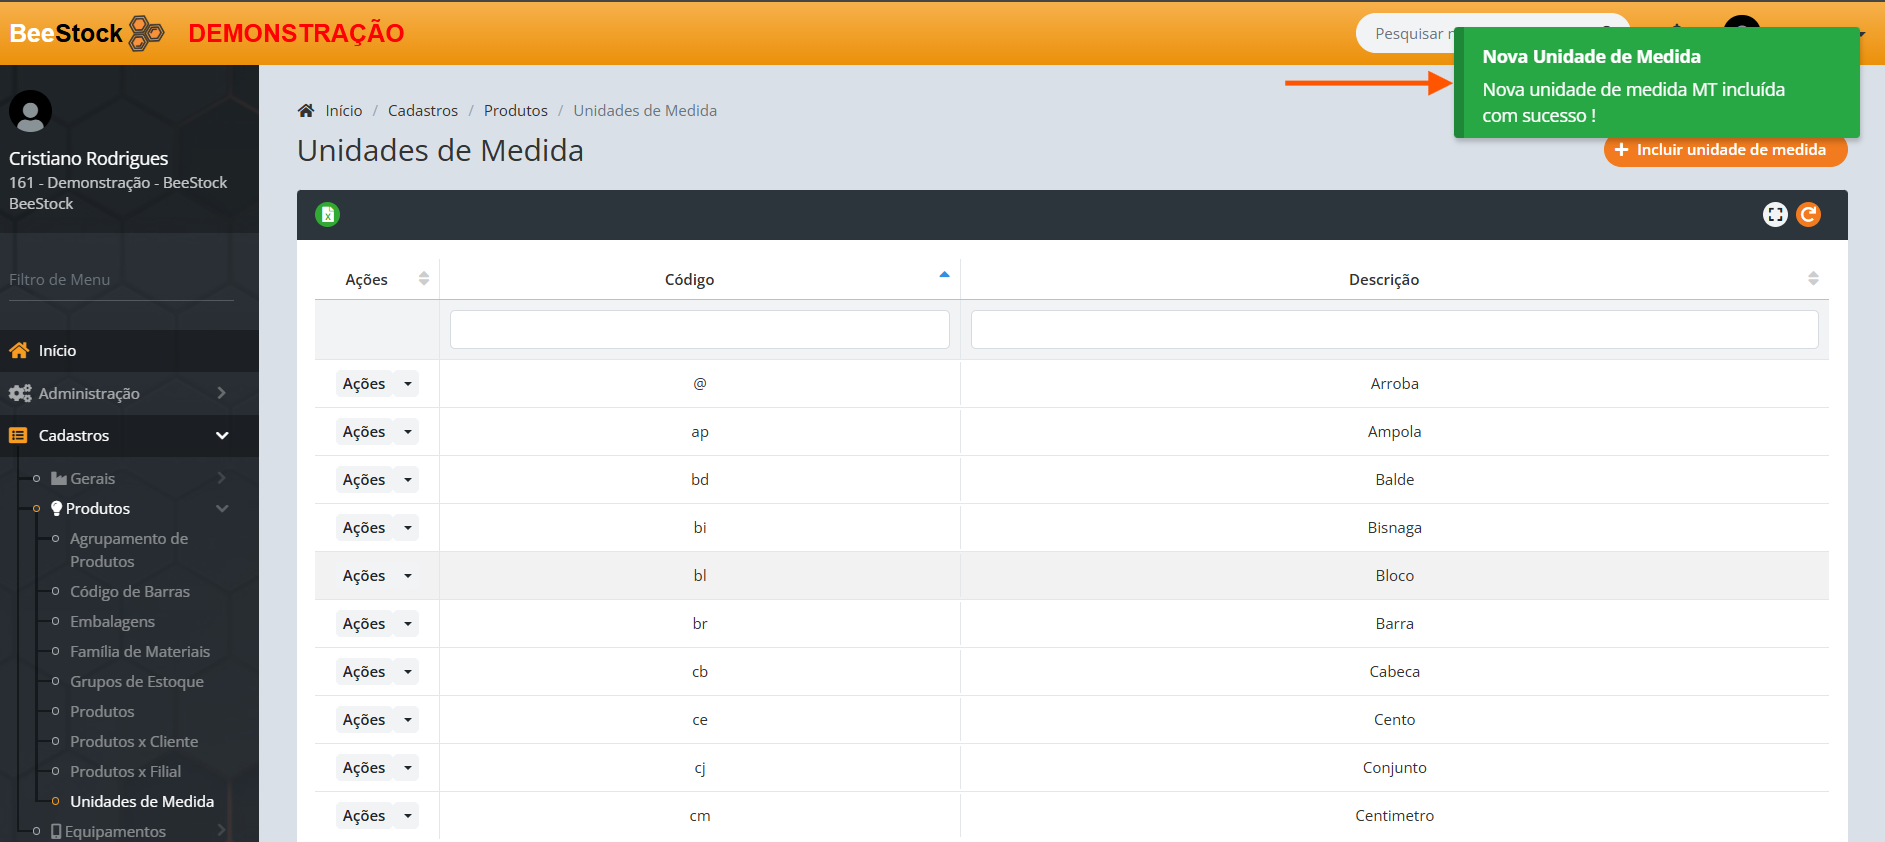This screenshot has width=1885, height=842.
Task: Open Código de Barras menu item
Action: [130, 591]
